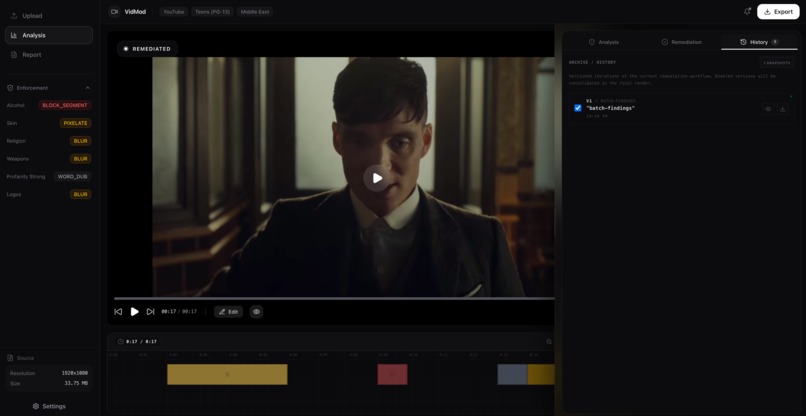Change the Religion BLUR action
This screenshot has width=806, height=416.
81,141
